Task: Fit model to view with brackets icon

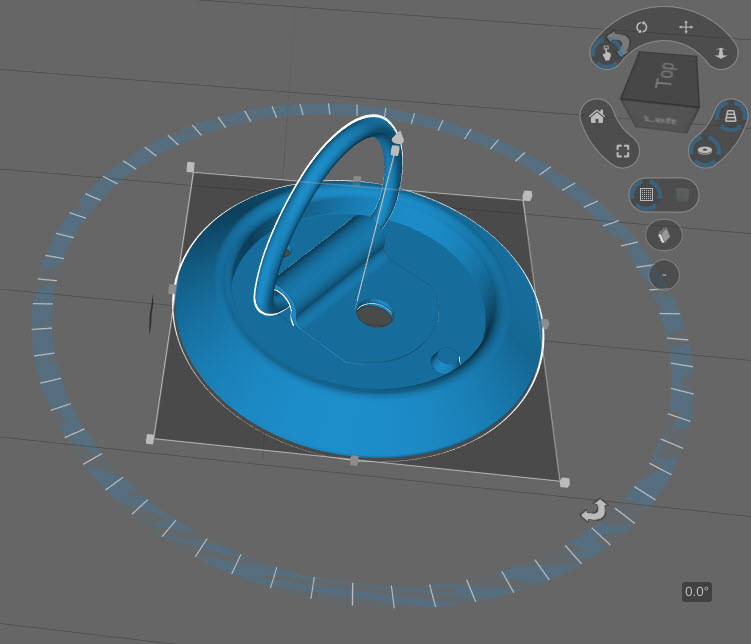Action: (623, 151)
